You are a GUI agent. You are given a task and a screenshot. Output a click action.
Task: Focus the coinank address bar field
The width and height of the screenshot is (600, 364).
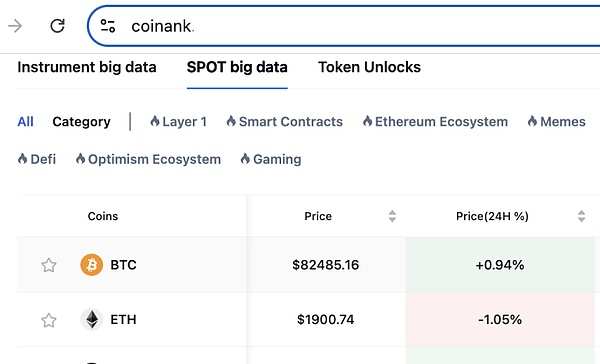[x=344, y=26]
